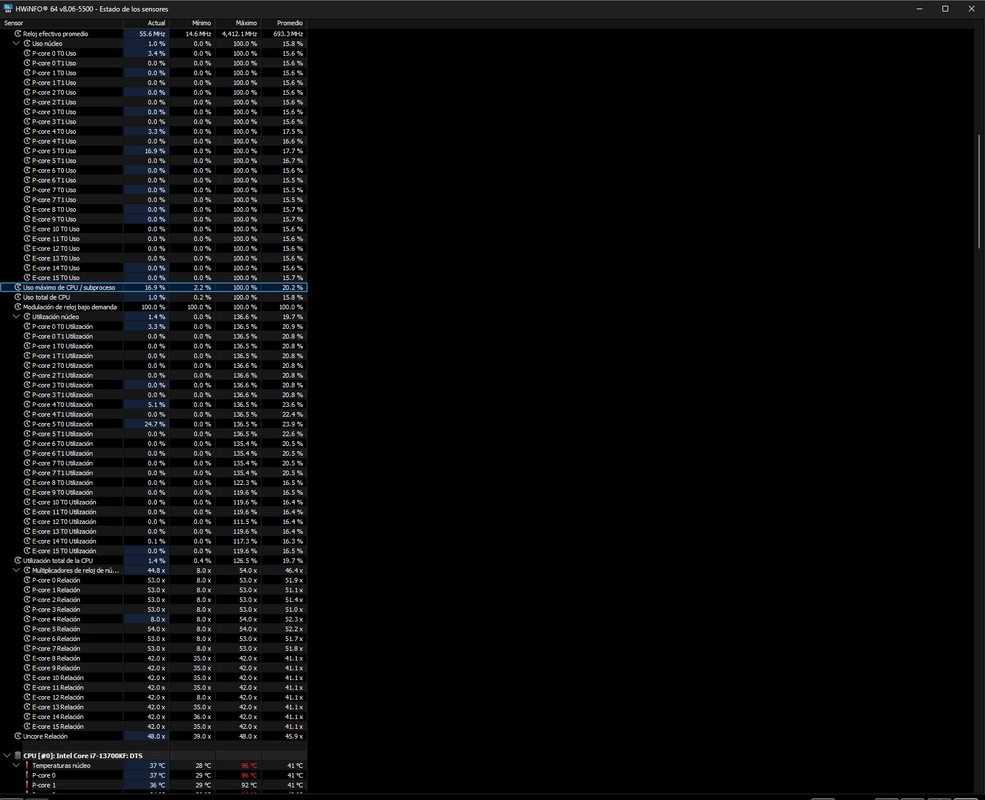Screen dimensions: 985x800
Task: Click the thermometer icon beside P-core 1 temperature
Action: [27, 786]
